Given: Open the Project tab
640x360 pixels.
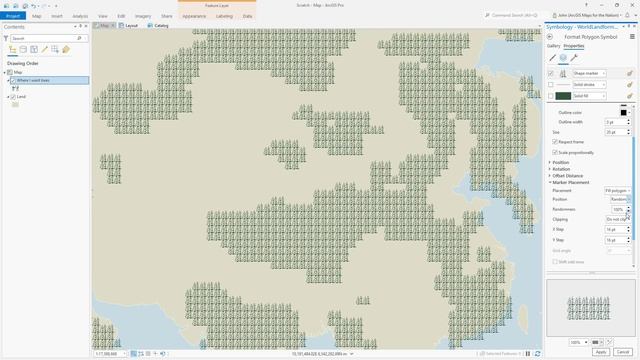Looking at the screenshot, I should click(13, 16).
